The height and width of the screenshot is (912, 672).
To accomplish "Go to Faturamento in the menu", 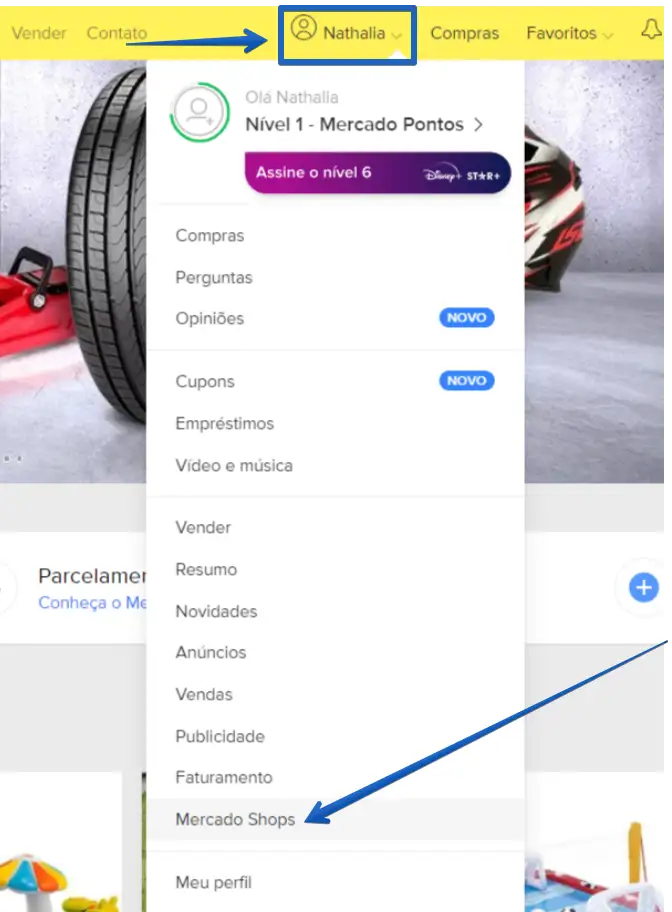I will (x=223, y=778).
